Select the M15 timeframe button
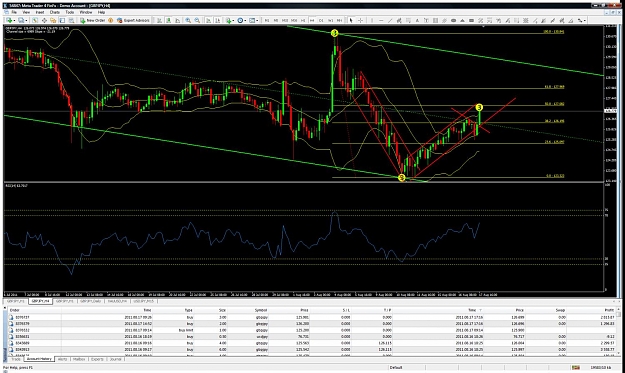The image size is (625, 373). 285,20
